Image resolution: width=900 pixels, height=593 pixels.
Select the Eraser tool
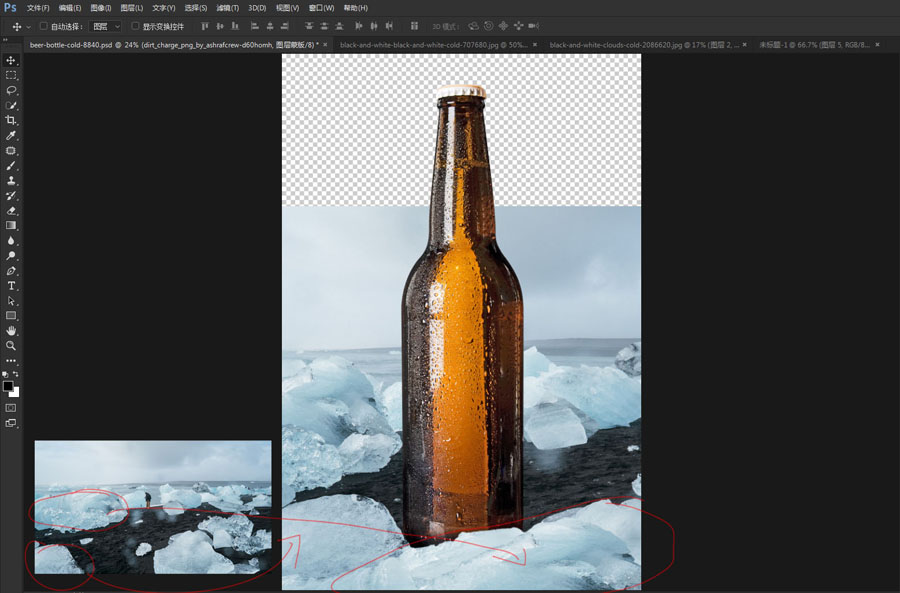pyautogui.click(x=12, y=211)
